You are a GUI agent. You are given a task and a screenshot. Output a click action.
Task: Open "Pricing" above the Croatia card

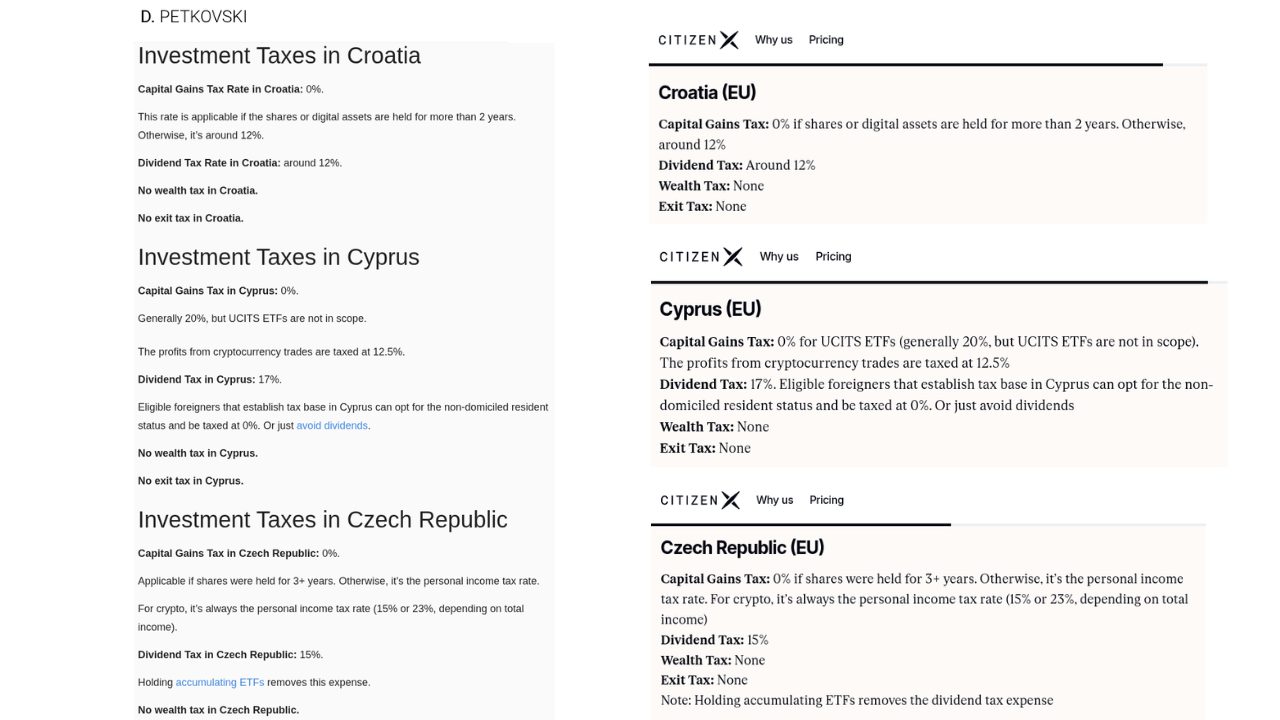coord(826,40)
